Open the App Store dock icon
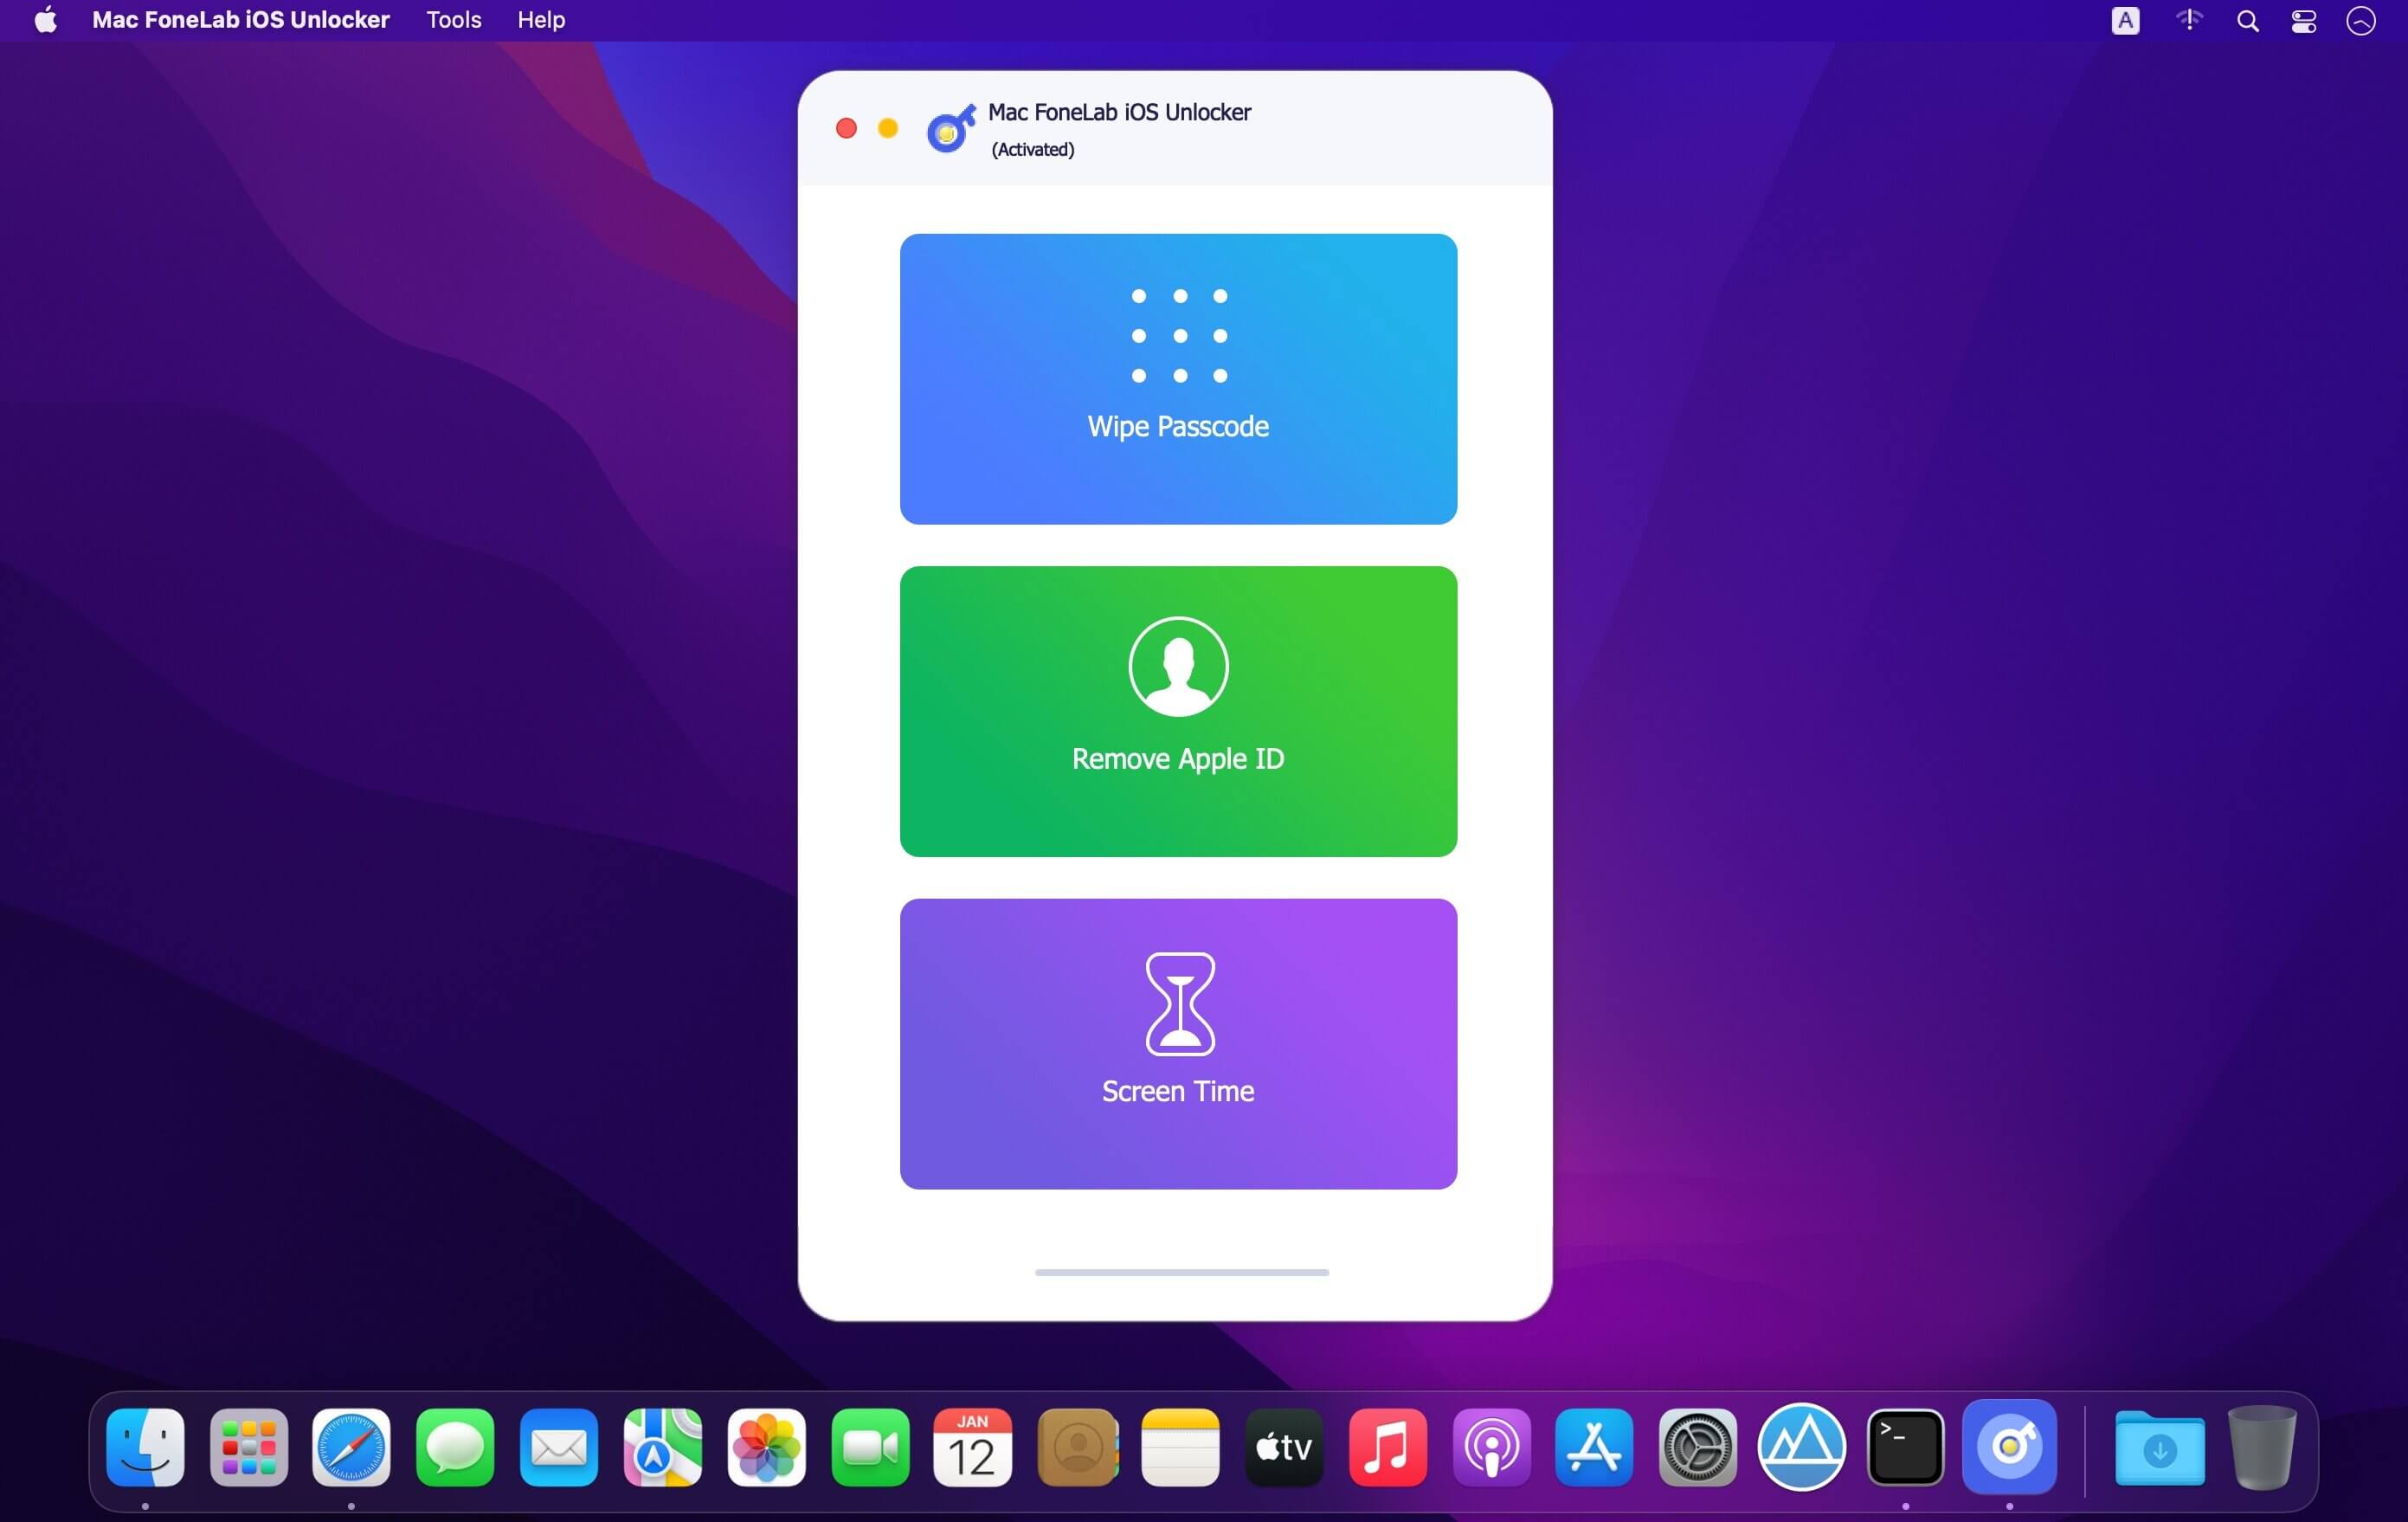Image resolution: width=2408 pixels, height=1522 pixels. pos(1593,1447)
